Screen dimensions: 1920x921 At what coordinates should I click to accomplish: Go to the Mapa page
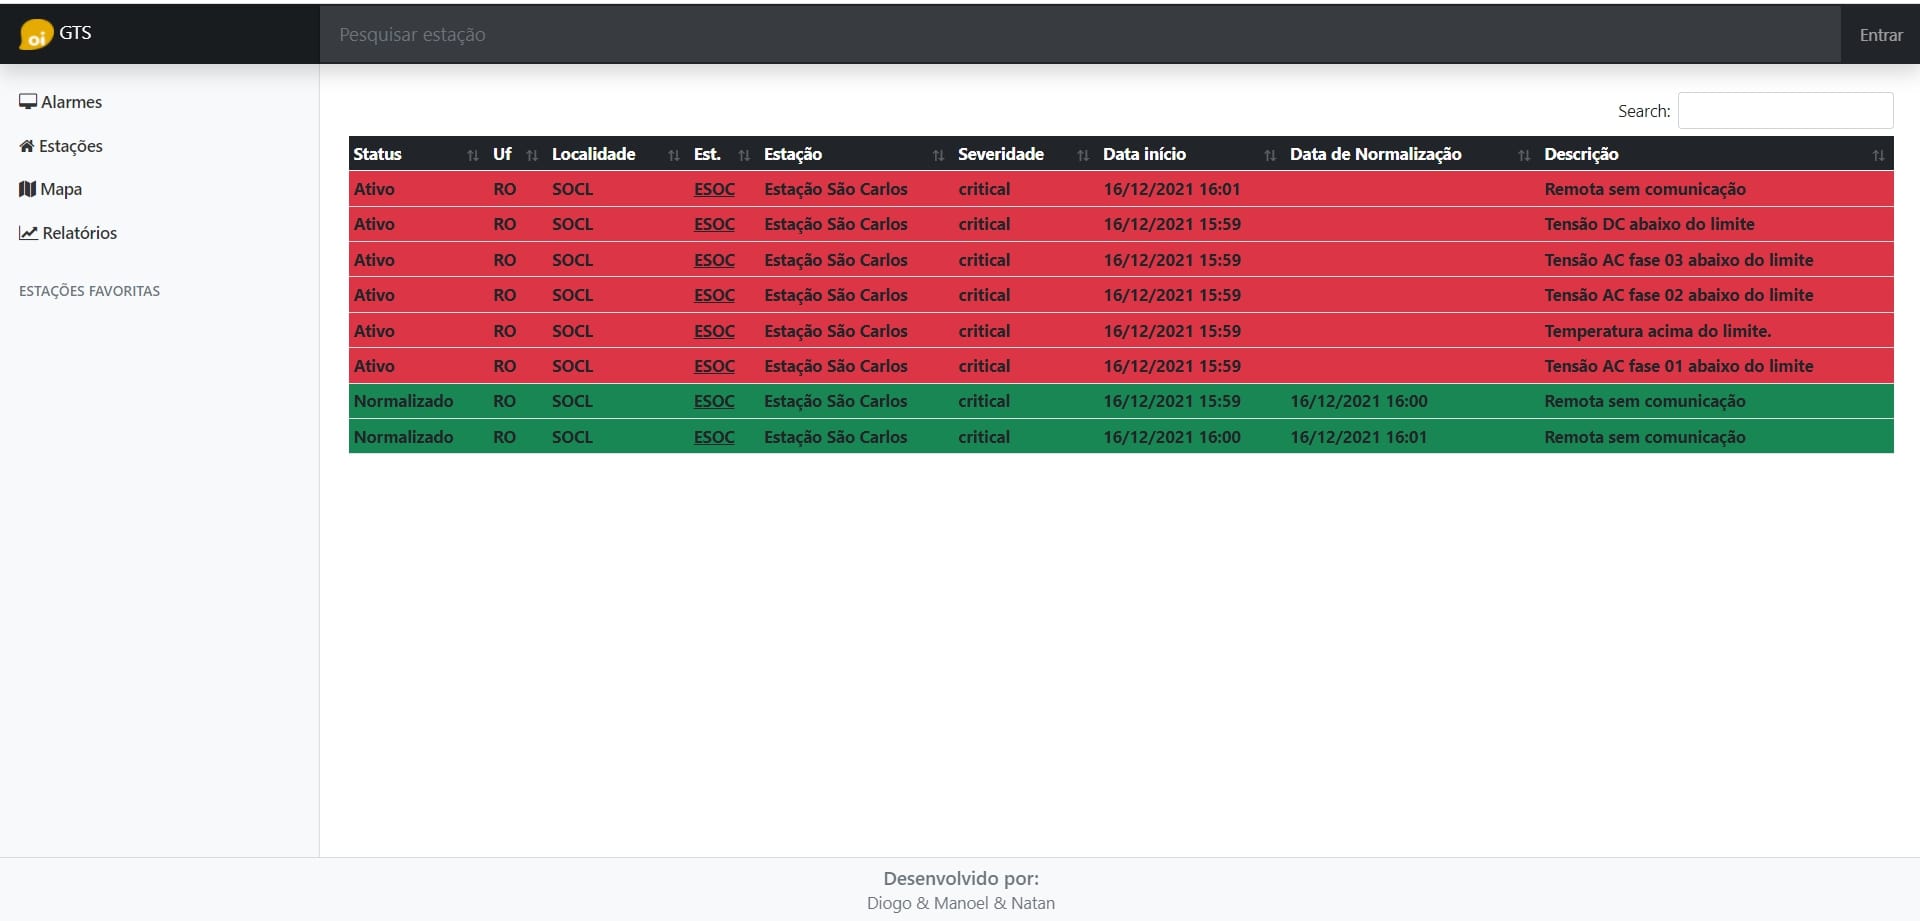click(51, 189)
